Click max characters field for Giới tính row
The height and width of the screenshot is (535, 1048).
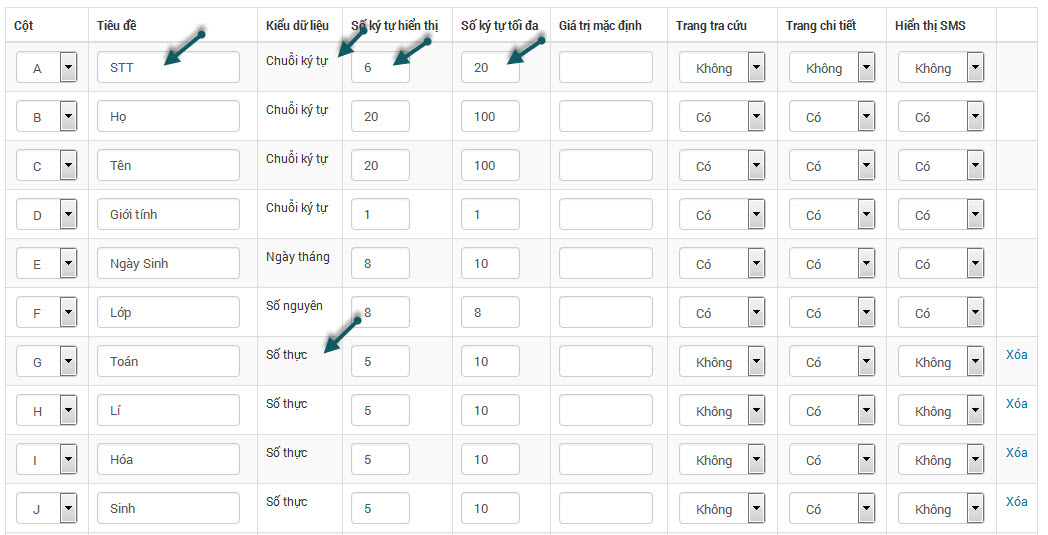point(490,215)
